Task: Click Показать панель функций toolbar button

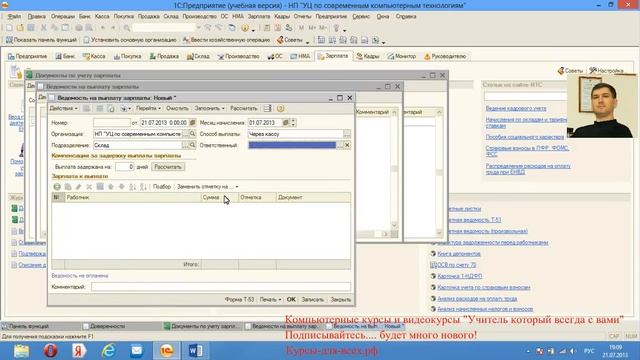Action: coord(41,40)
